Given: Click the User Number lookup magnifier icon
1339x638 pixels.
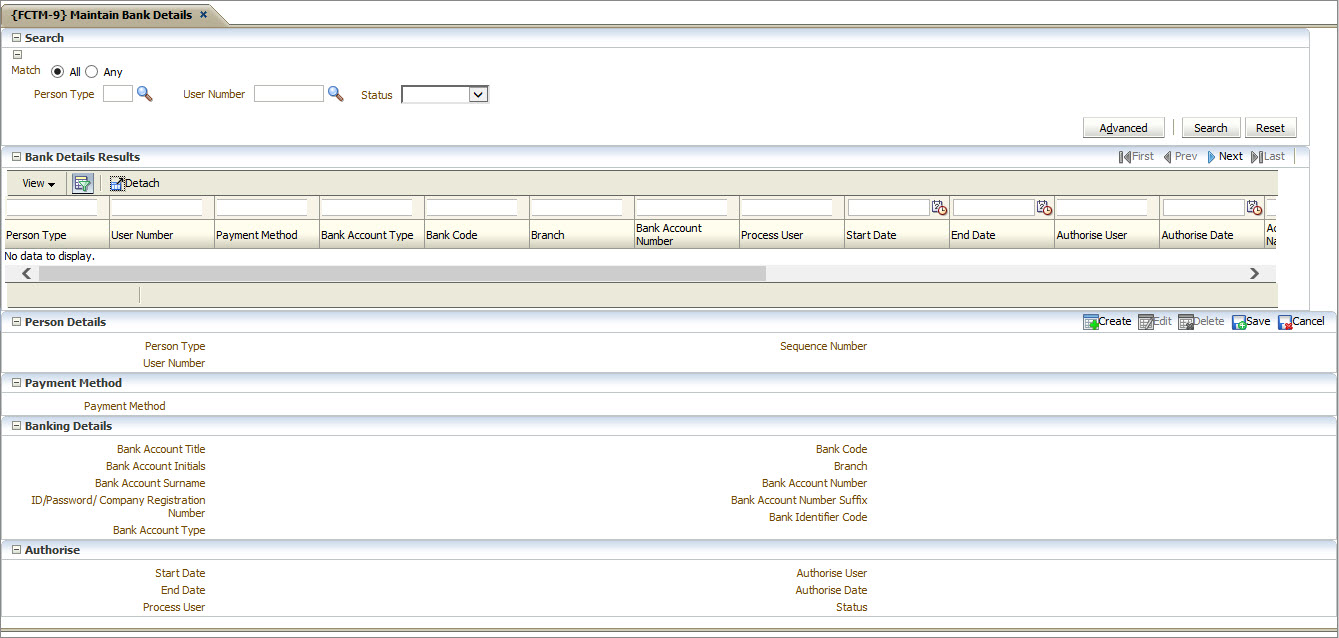Looking at the screenshot, I should 336,94.
